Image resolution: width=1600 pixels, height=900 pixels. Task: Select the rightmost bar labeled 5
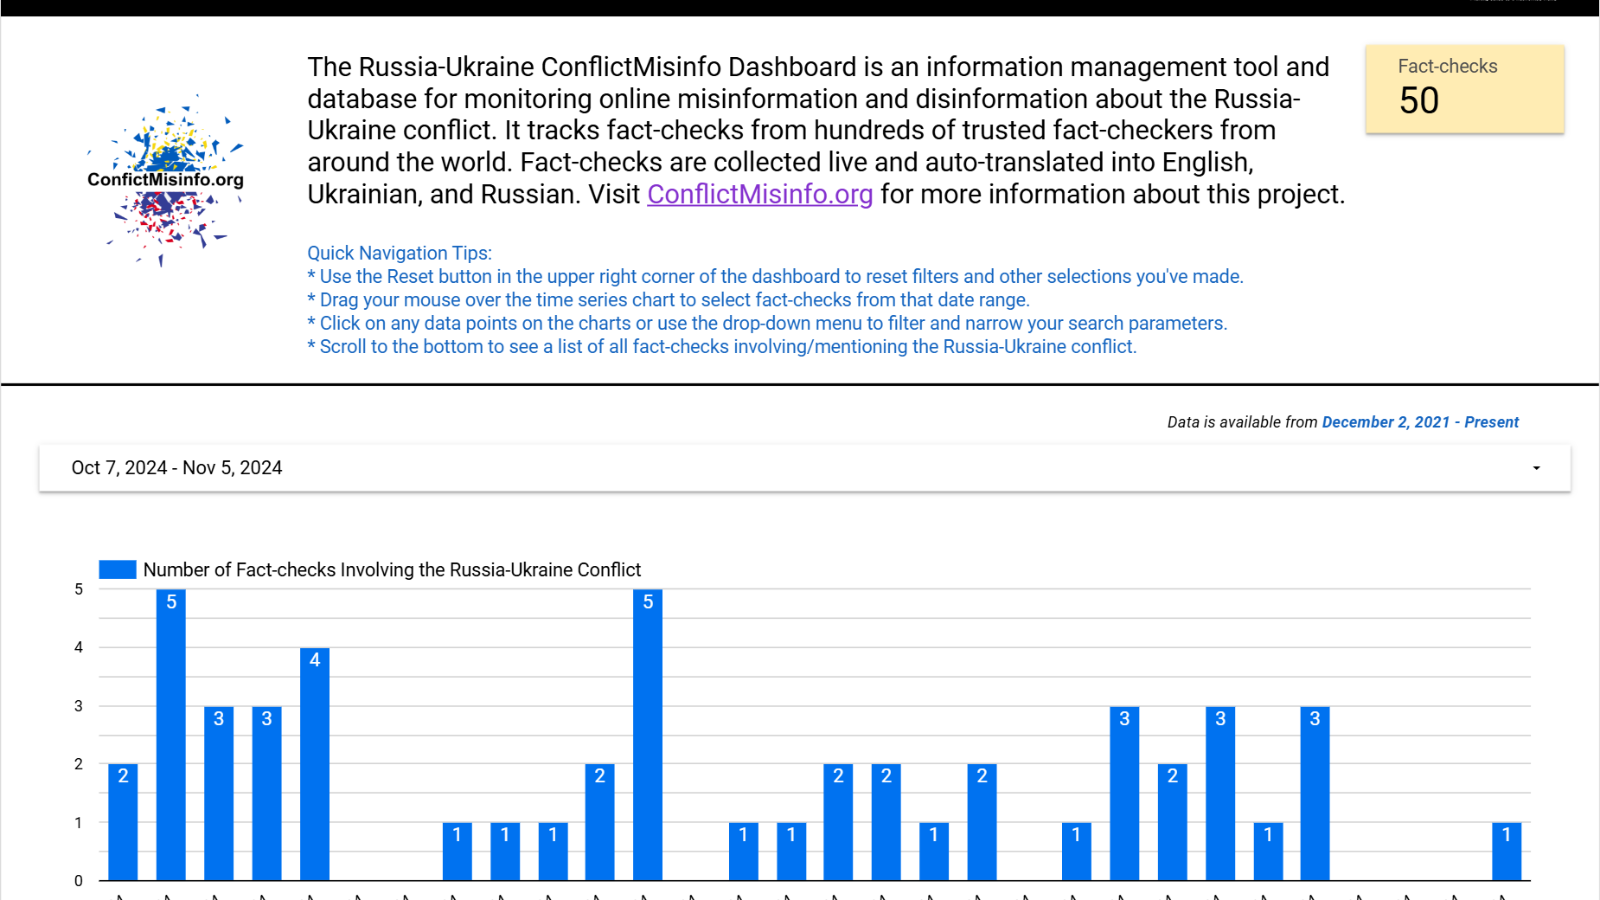(648, 735)
